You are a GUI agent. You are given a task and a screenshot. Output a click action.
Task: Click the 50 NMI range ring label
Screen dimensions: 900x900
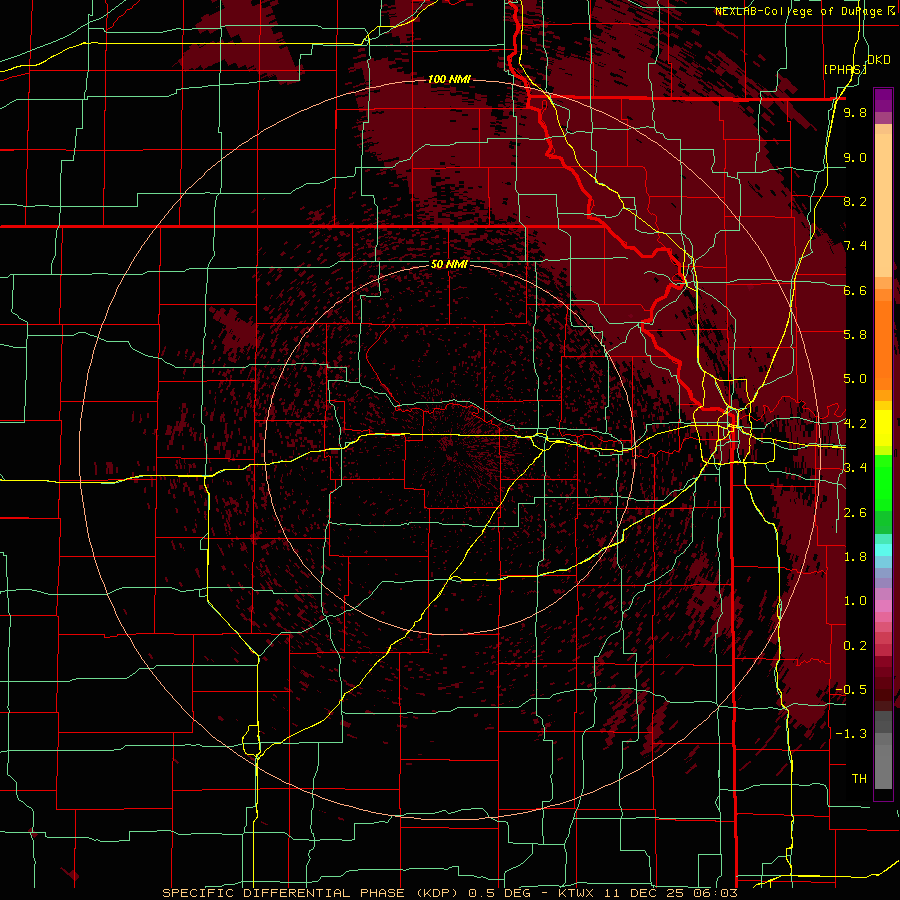click(x=449, y=264)
